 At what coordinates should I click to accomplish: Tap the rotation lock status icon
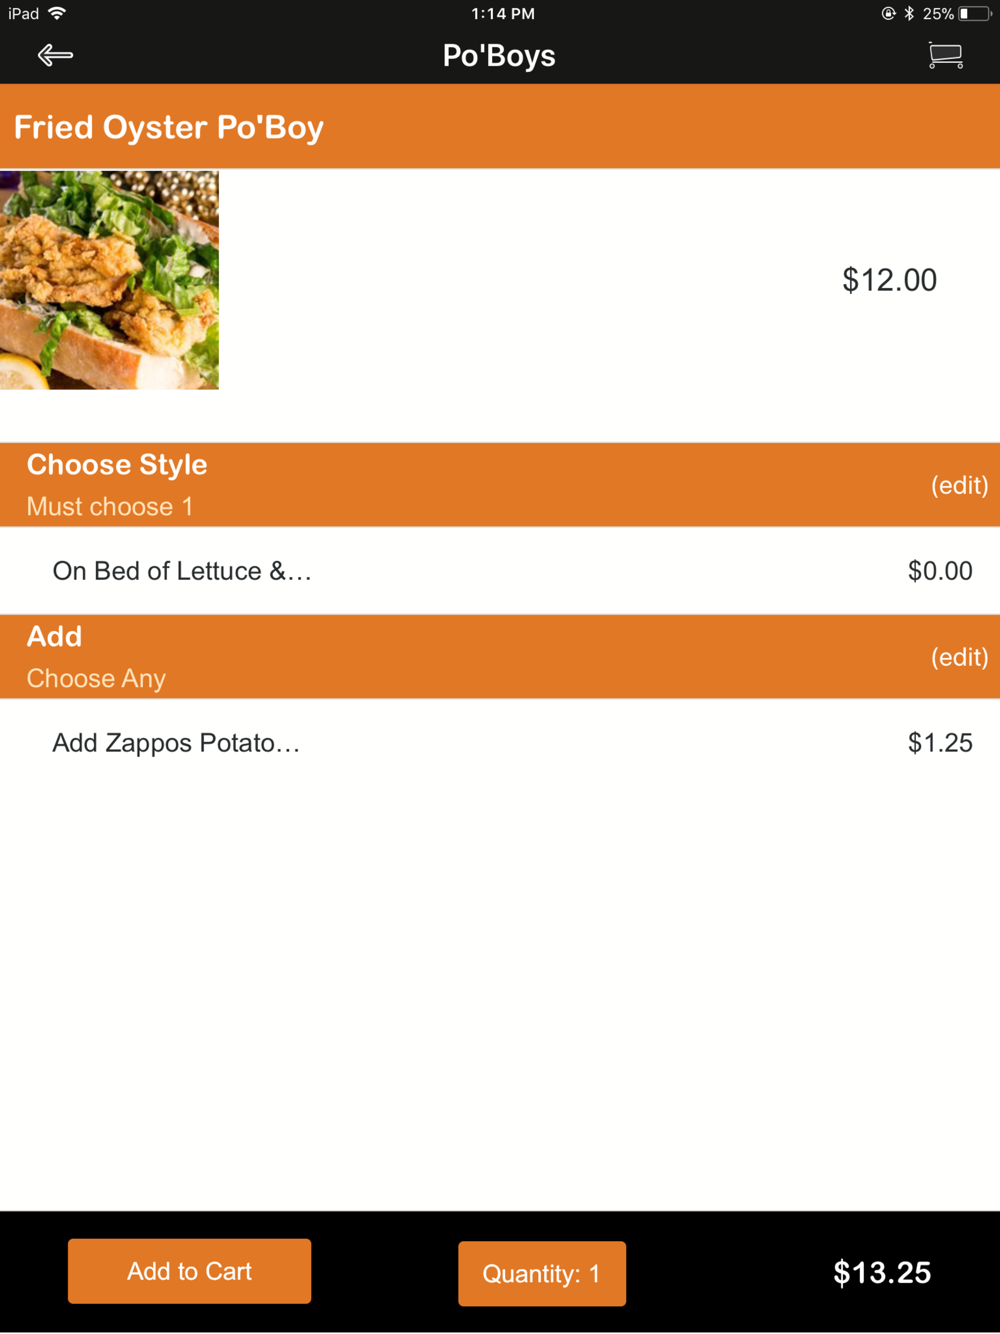(888, 14)
